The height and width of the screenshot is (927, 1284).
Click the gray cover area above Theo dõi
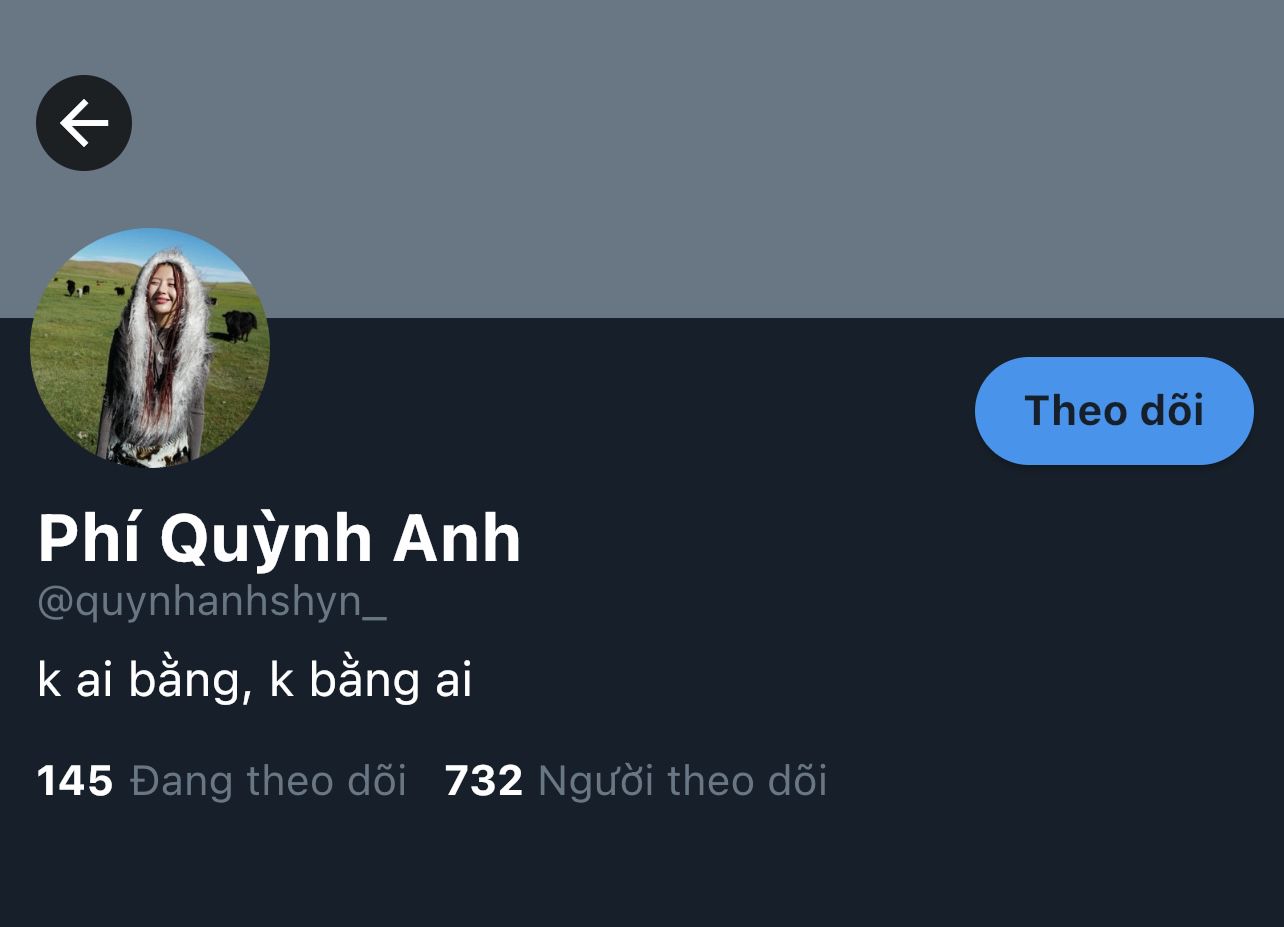pyautogui.click(x=1114, y=200)
